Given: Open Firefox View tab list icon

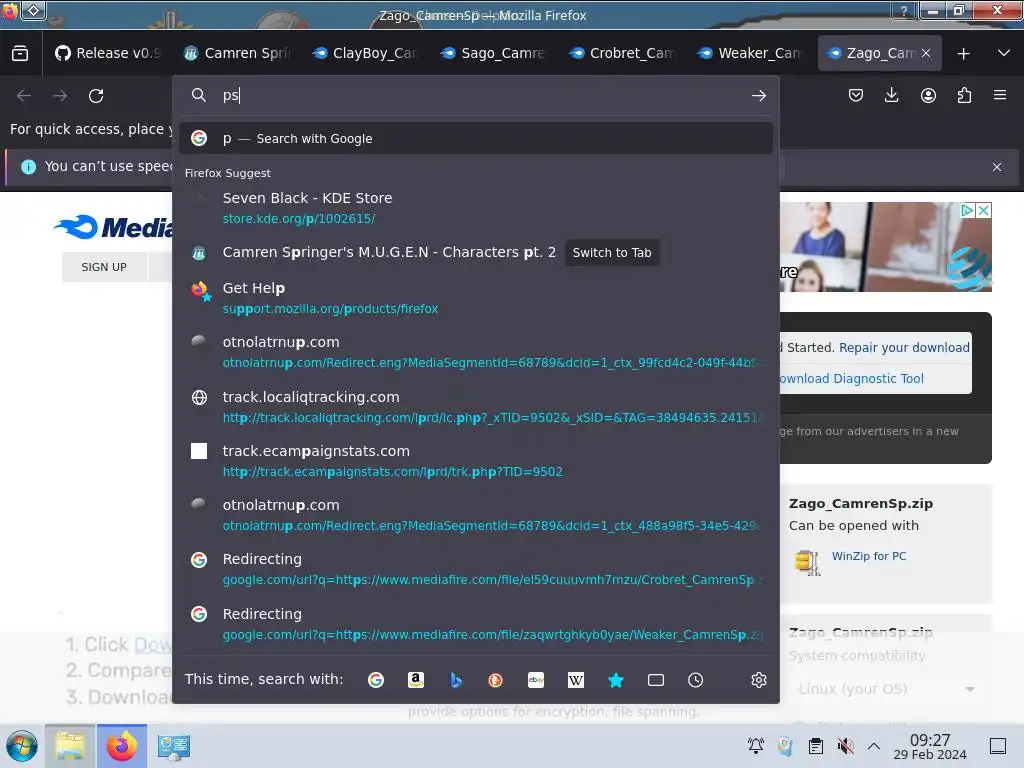Looking at the screenshot, I should [20, 54].
